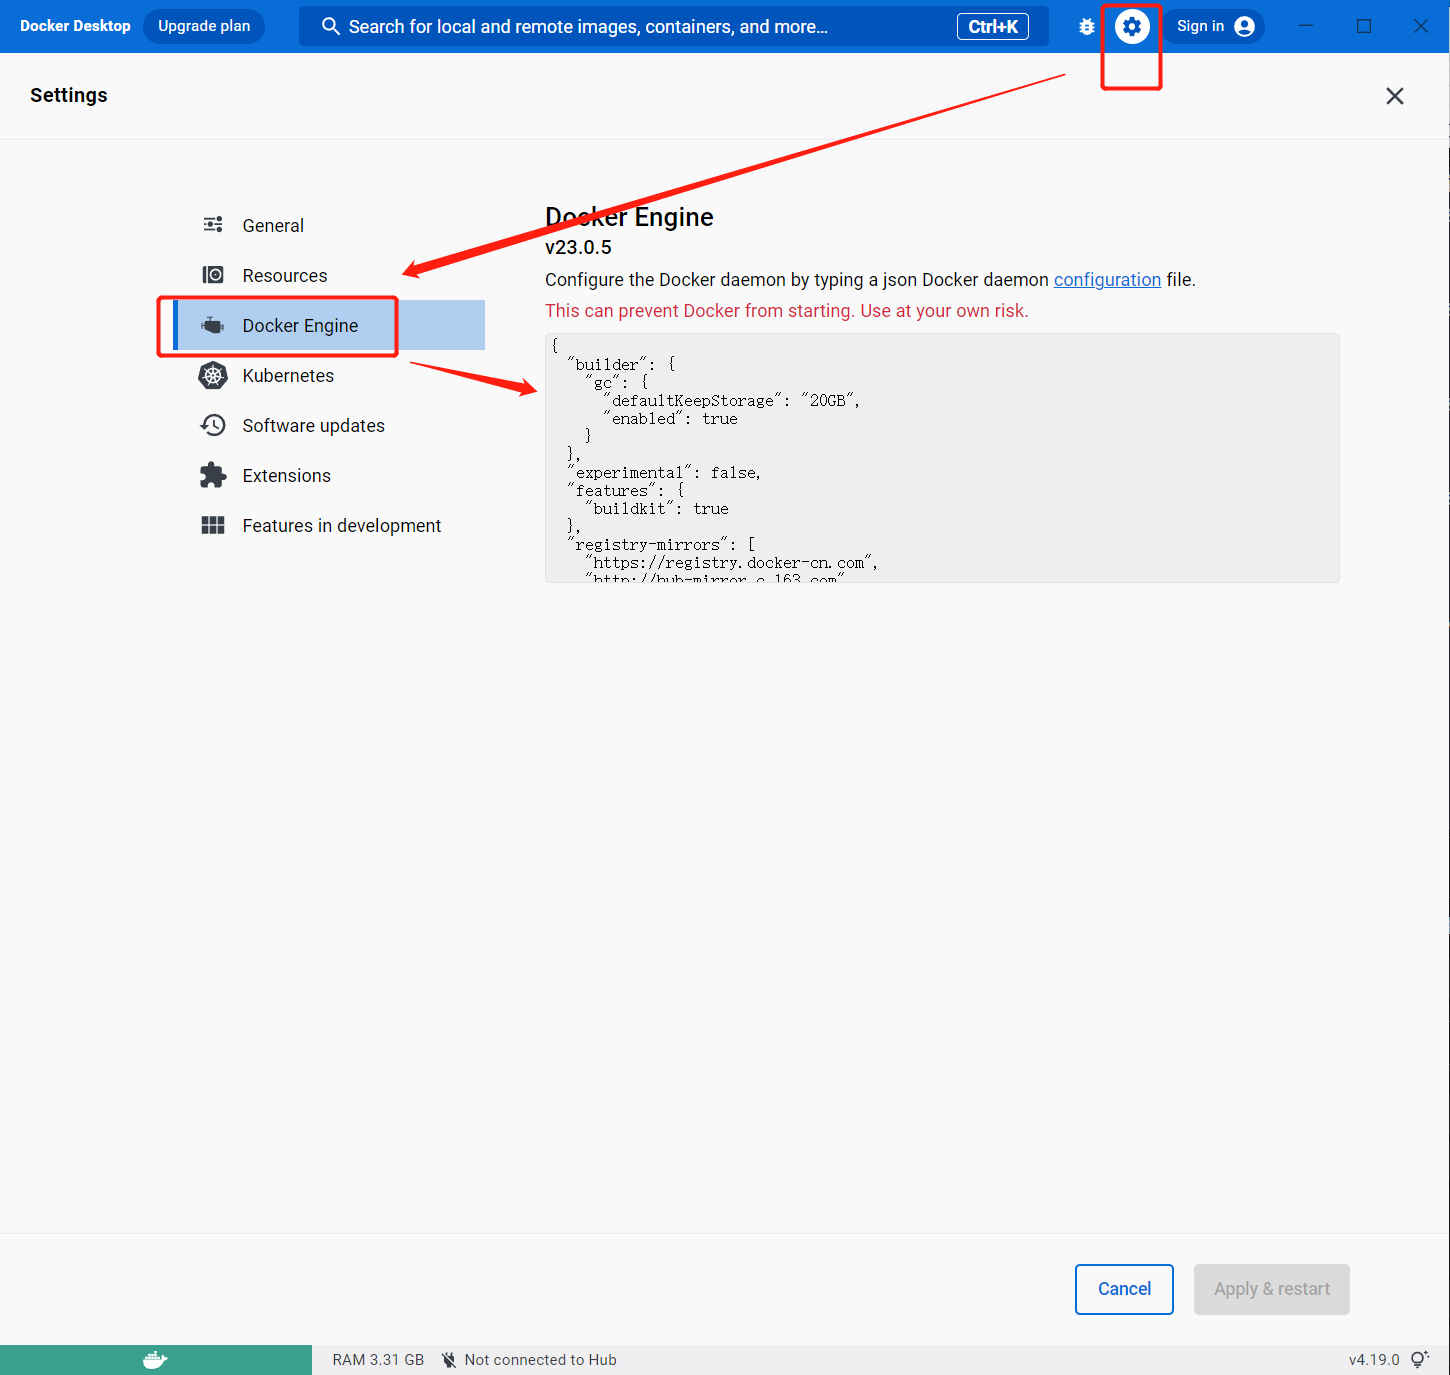Click the disconnected plug icon

449,1360
